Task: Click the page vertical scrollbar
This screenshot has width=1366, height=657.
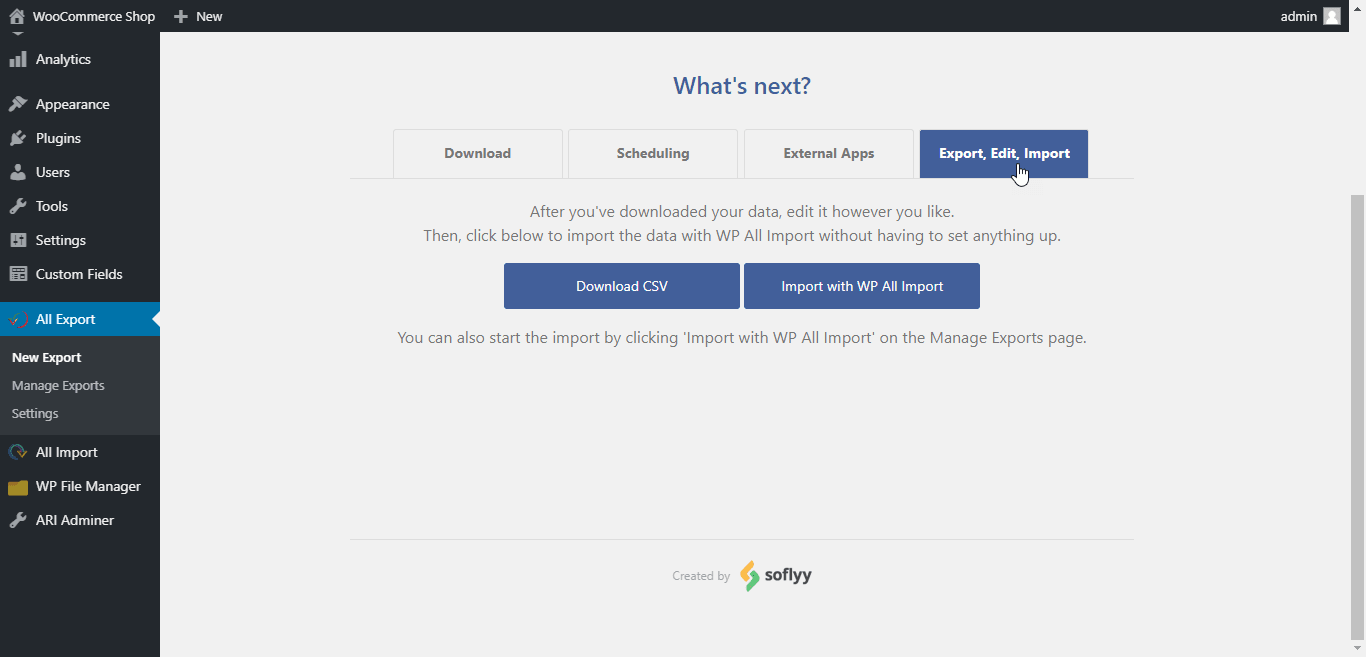Action: [1357, 417]
